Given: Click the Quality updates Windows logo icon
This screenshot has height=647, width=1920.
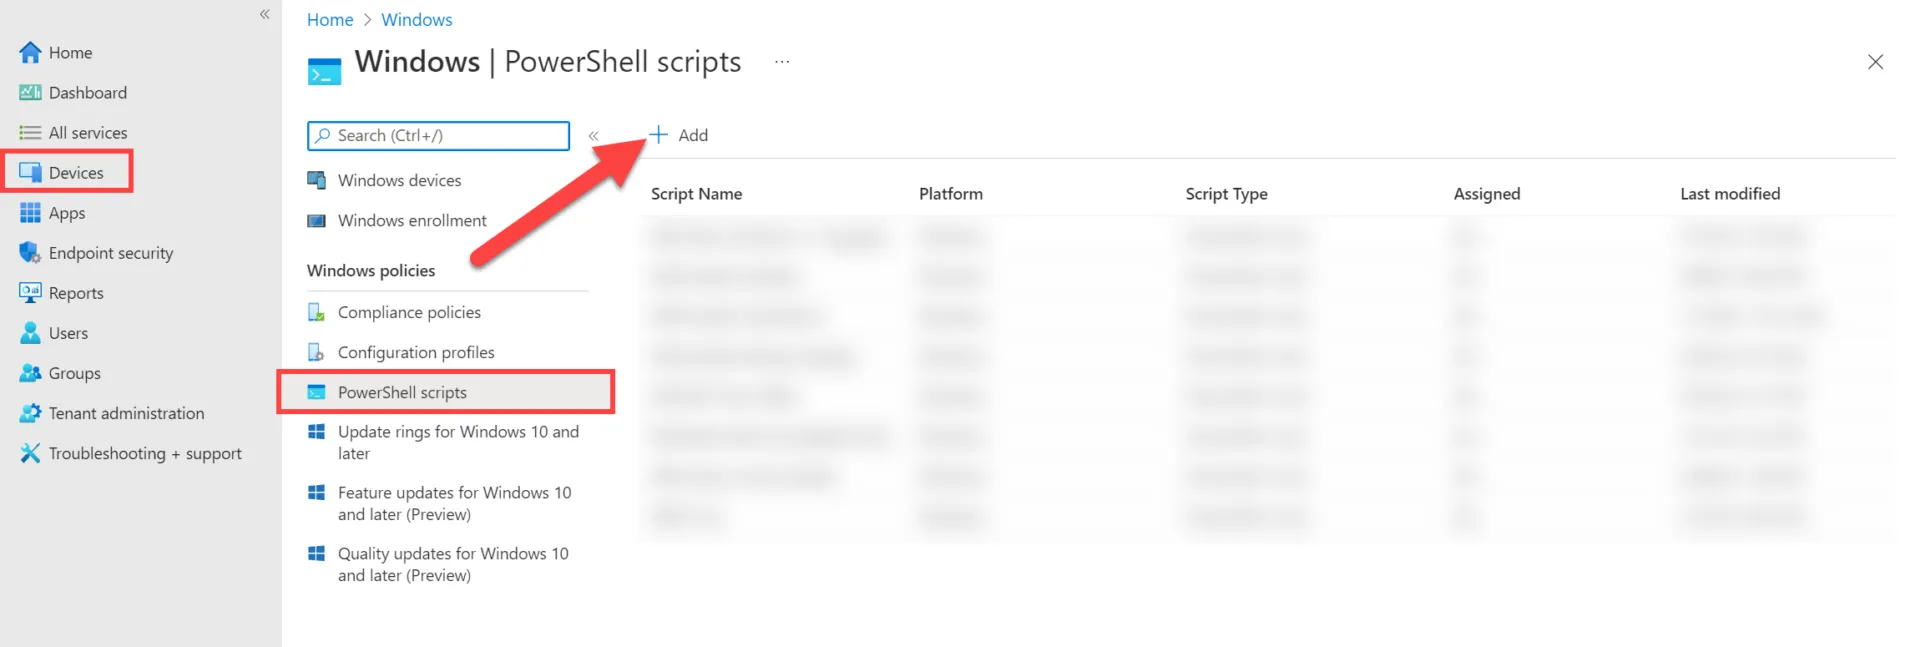Looking at the screenshot, I should tap(316, 553).
